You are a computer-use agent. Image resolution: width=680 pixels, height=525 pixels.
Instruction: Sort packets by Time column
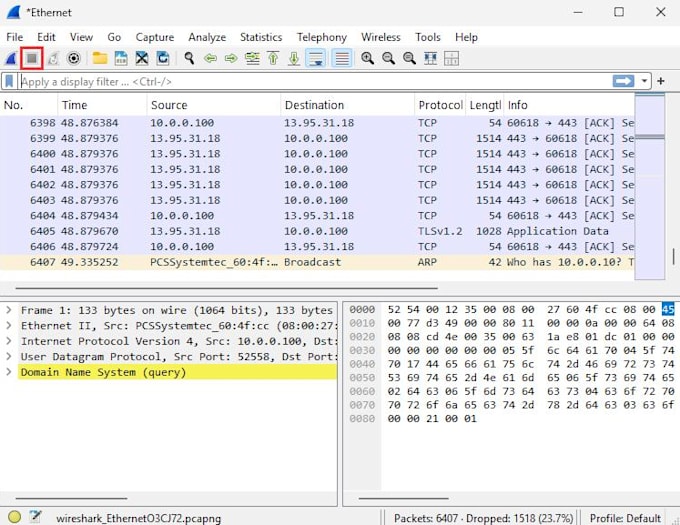point(102,105)
